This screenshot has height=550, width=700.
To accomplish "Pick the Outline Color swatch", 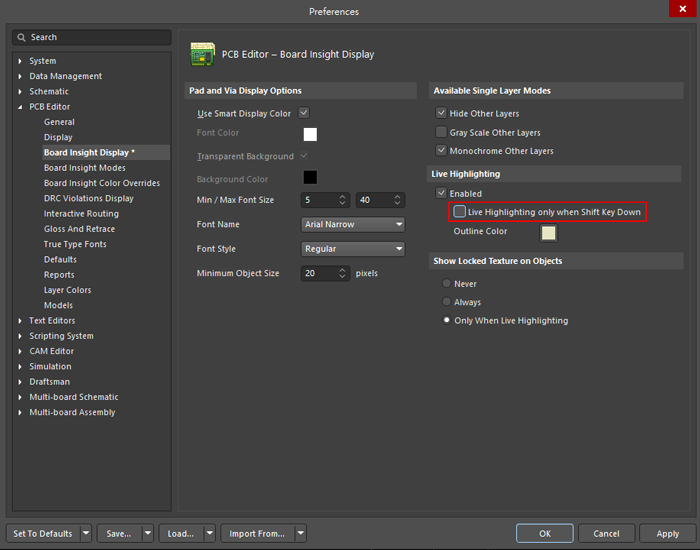I will pos(548,233).
